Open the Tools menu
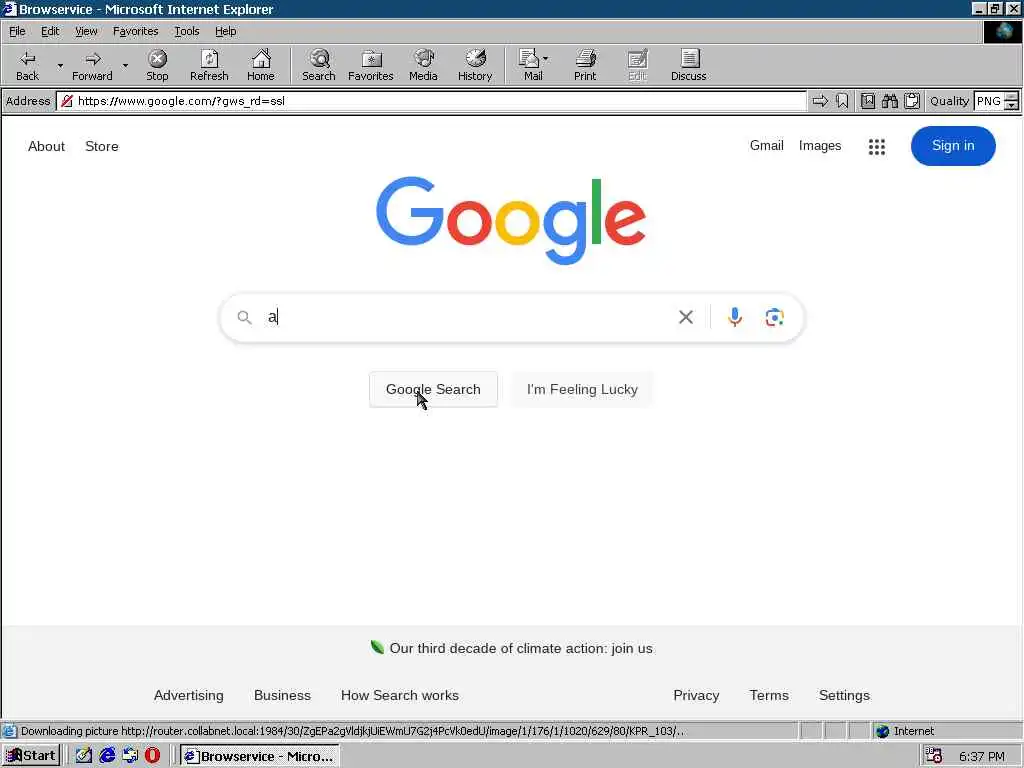This screenshot has height=768, width=1024. (186, 31)
